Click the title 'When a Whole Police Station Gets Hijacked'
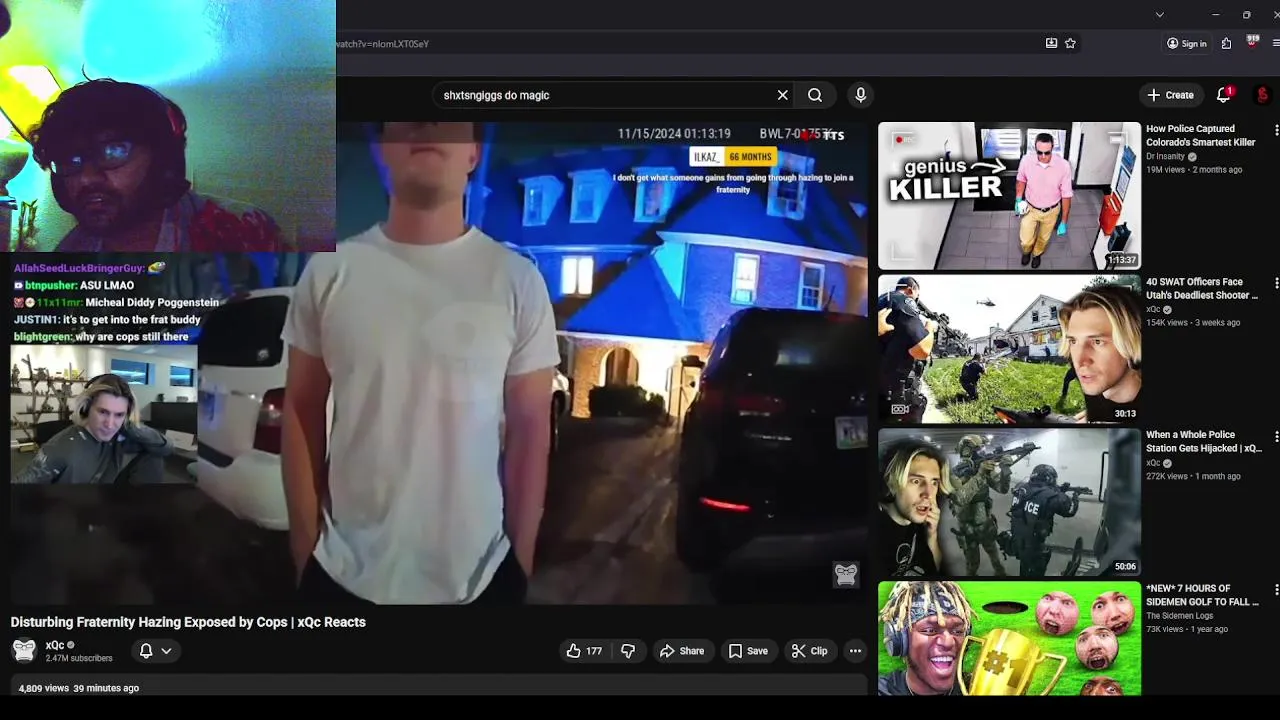 point(1204,442)
